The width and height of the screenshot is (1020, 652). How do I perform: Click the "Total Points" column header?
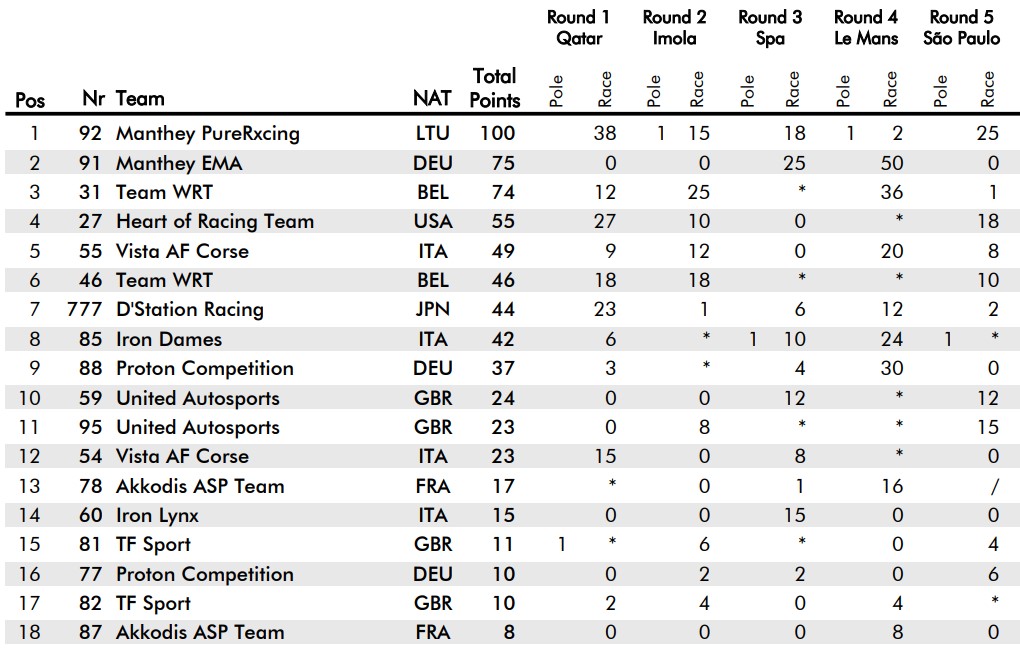click(x=495, y=88)
